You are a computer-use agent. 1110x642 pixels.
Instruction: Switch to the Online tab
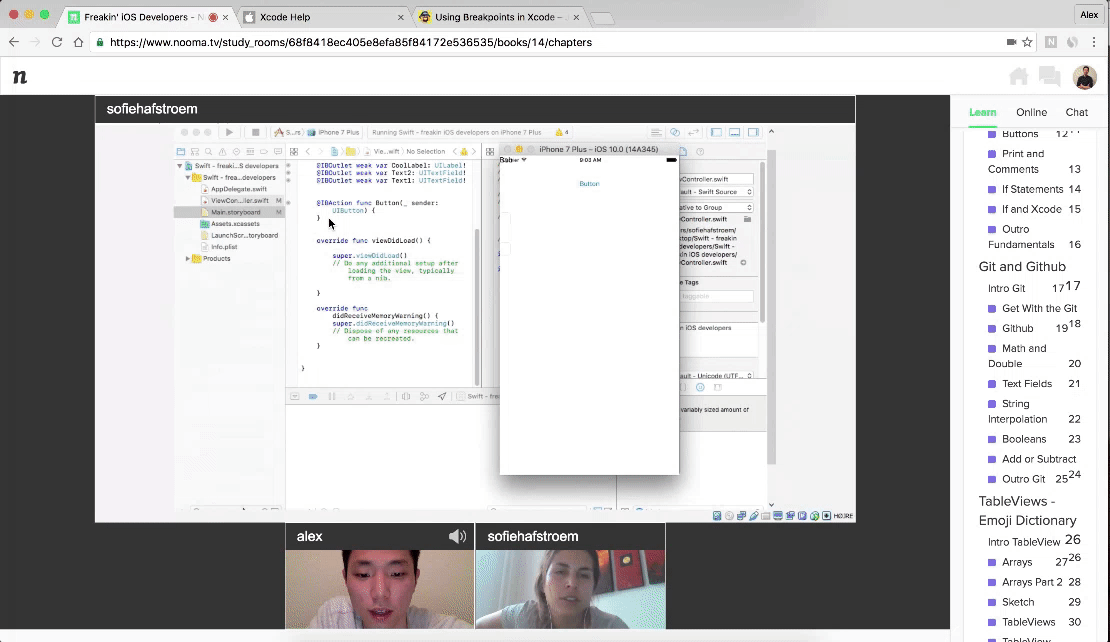tap(1031, 112)
